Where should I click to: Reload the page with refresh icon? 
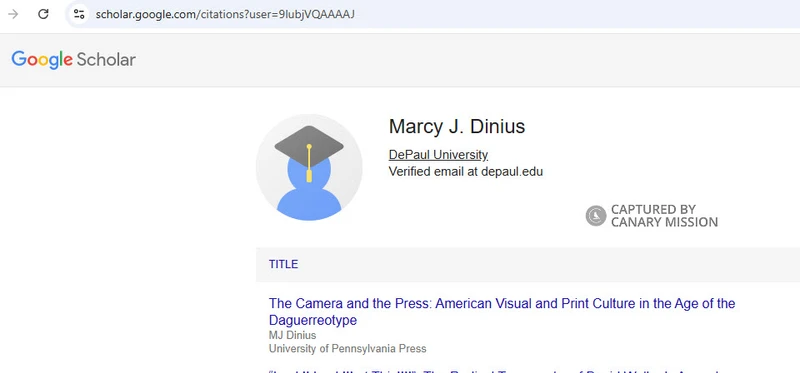tap(43, 14)
